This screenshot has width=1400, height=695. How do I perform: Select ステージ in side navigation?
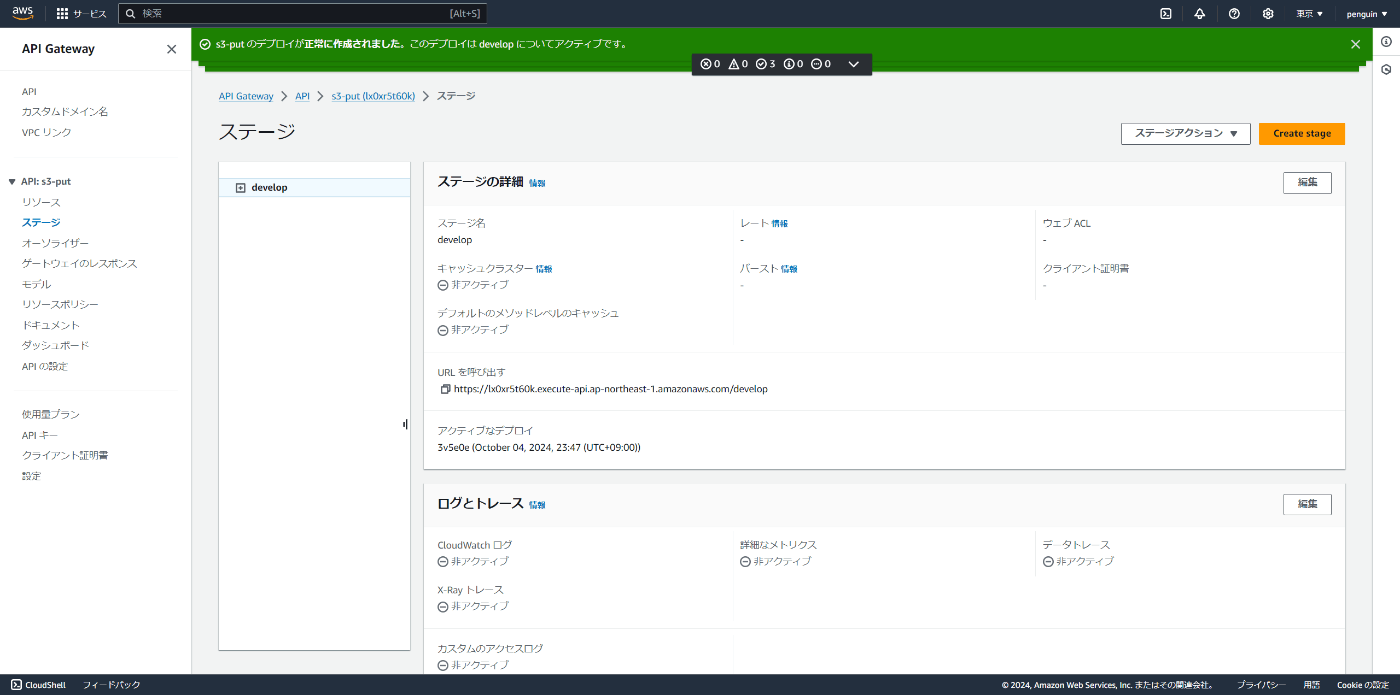click(x=41, y=223)
